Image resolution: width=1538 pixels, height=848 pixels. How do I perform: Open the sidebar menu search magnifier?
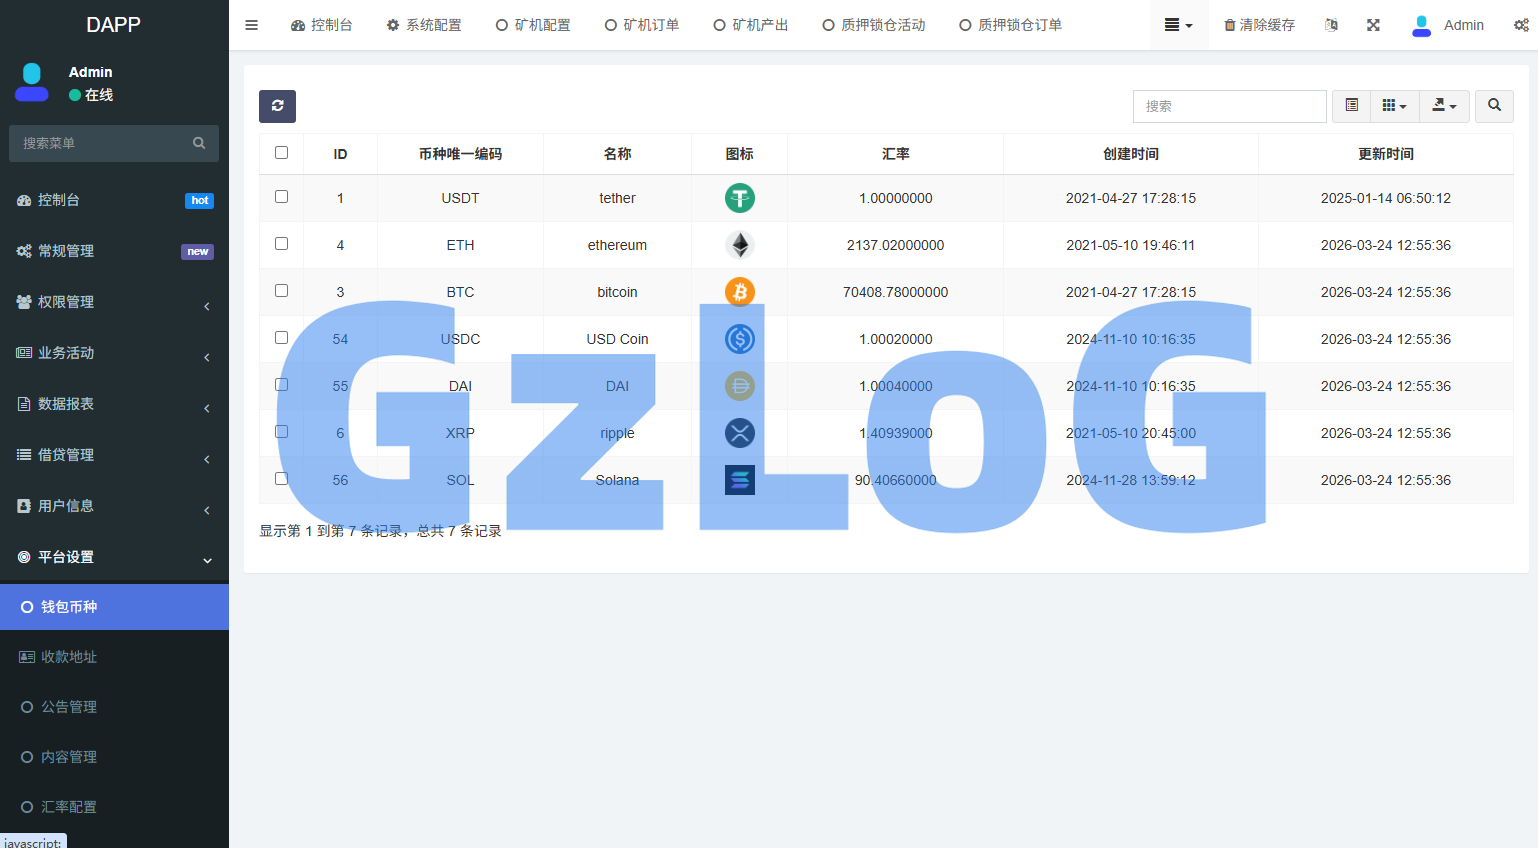point(199,143)
